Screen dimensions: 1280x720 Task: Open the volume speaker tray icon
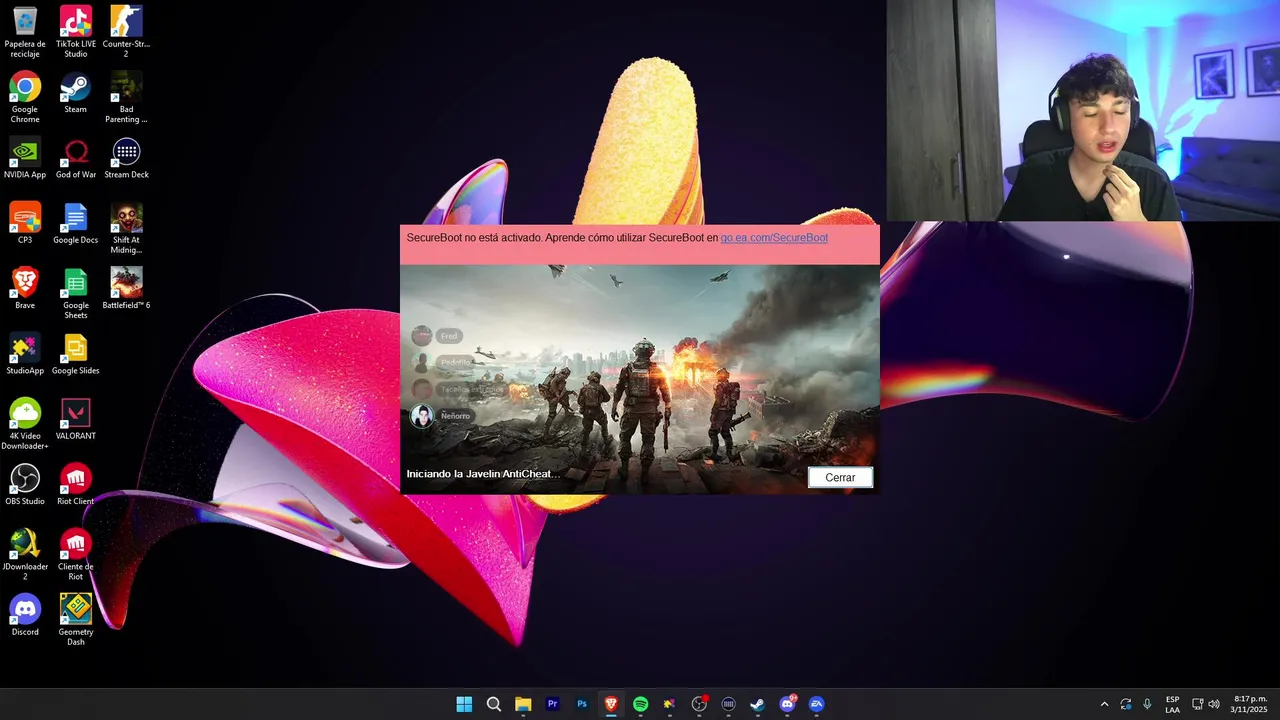click(x=1214, y=704)
